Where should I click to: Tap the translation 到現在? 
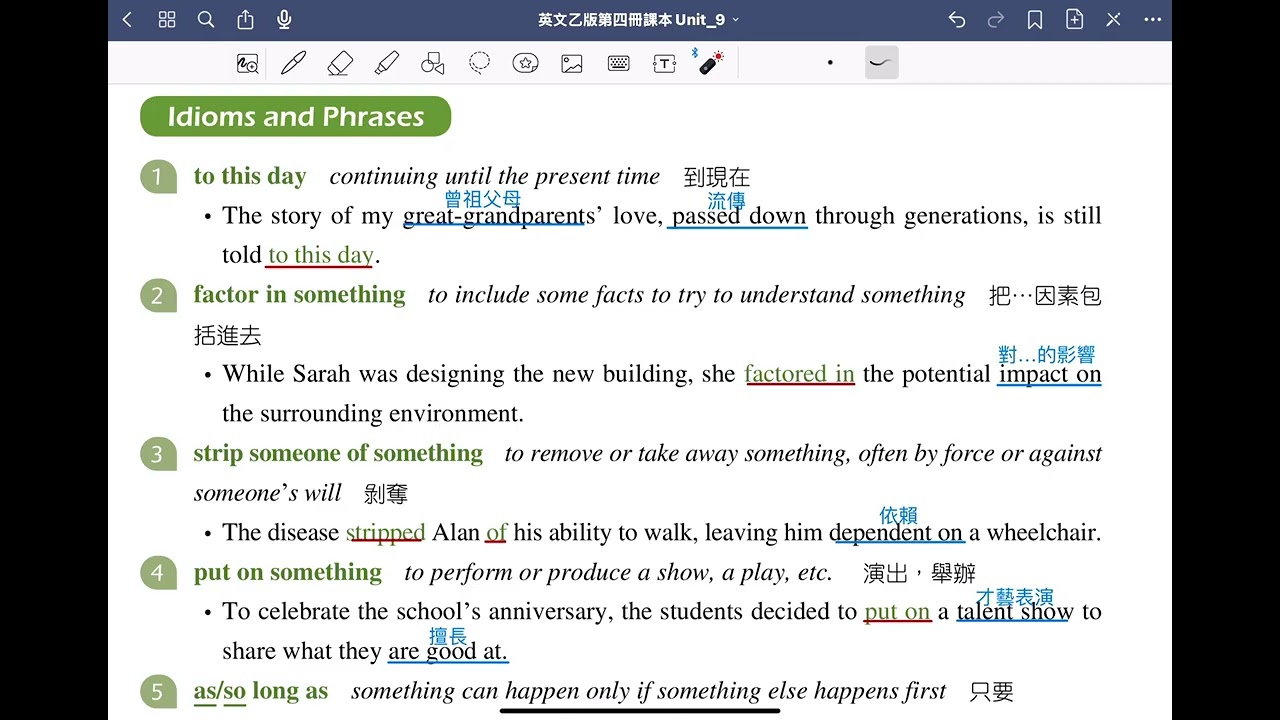click(717, 178)
